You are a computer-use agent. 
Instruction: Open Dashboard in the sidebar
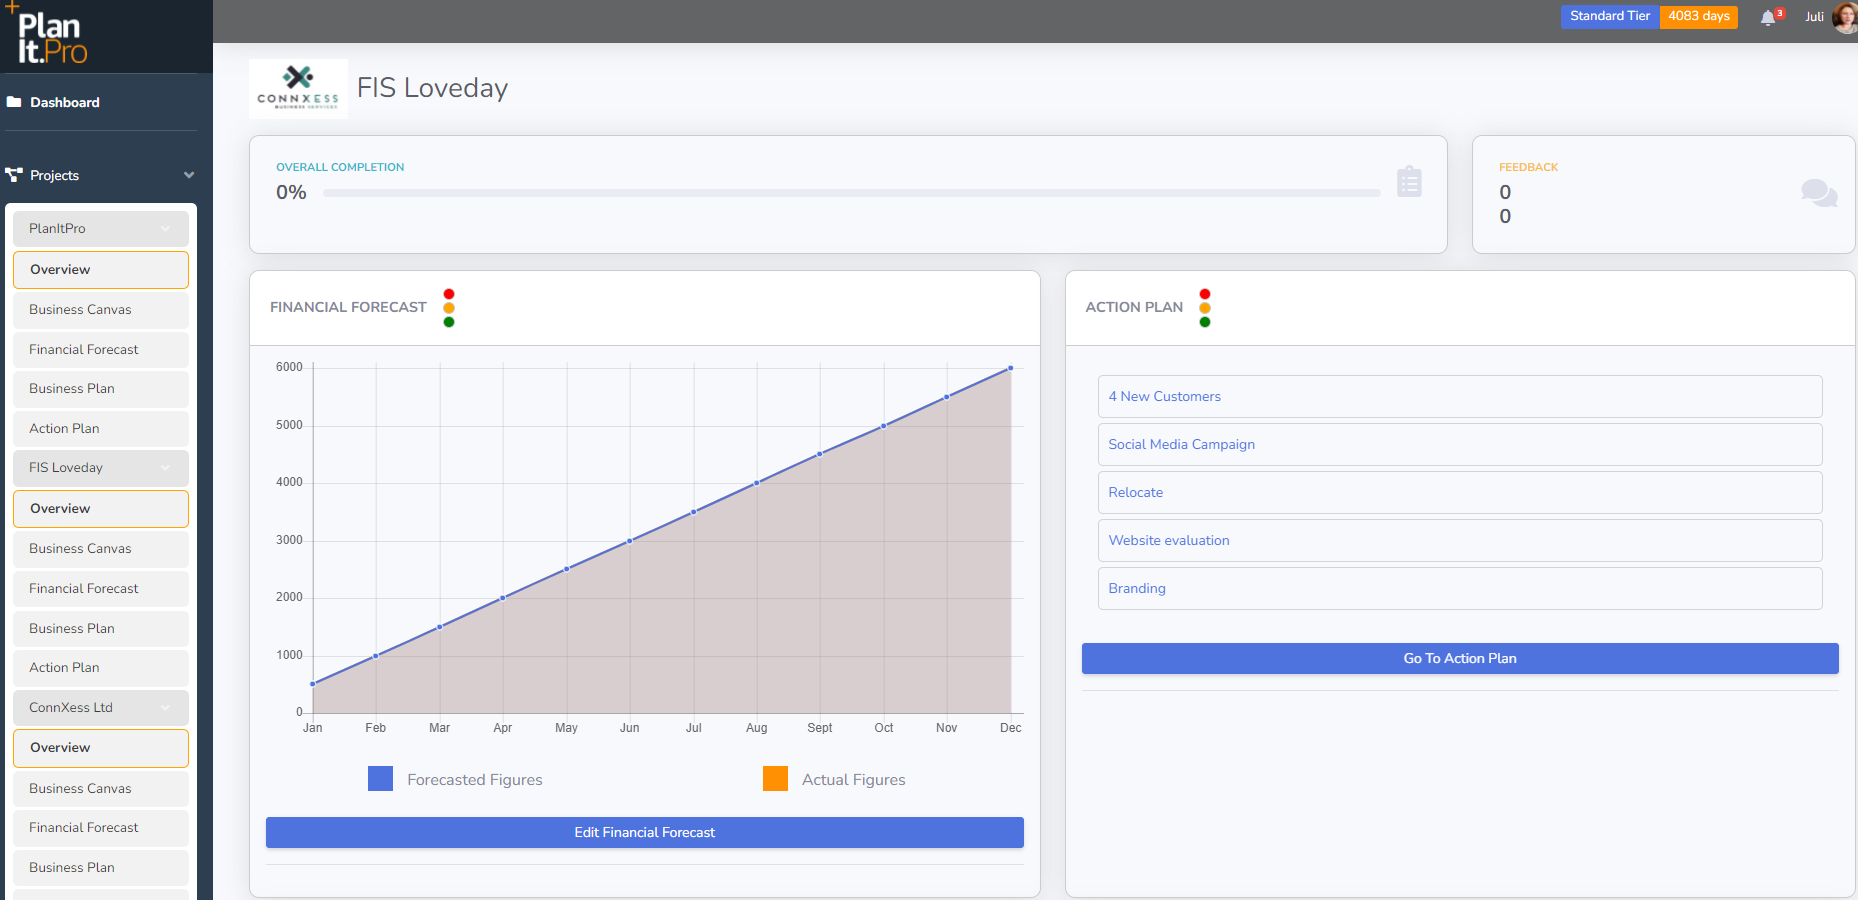click(65, 102)
